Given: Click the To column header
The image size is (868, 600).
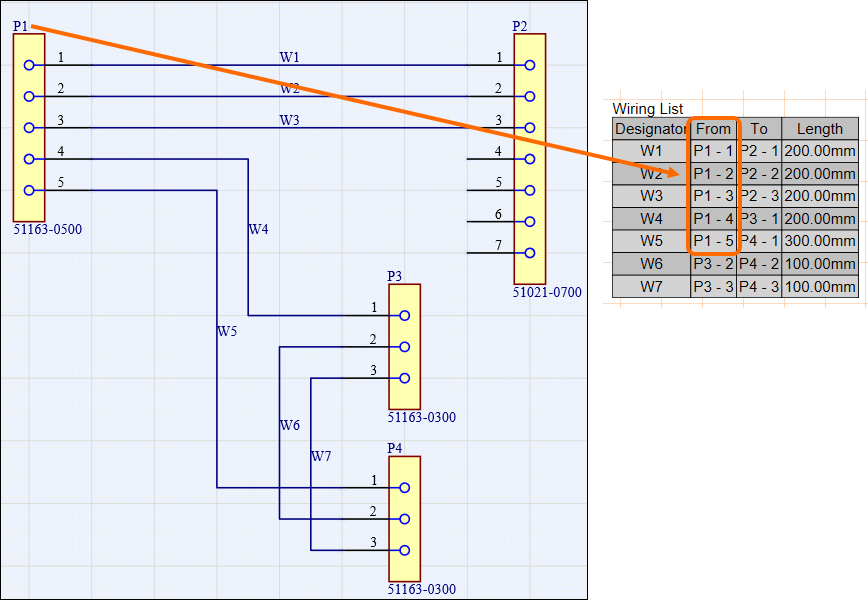Looking at the screenshot, I should point(759,128).
